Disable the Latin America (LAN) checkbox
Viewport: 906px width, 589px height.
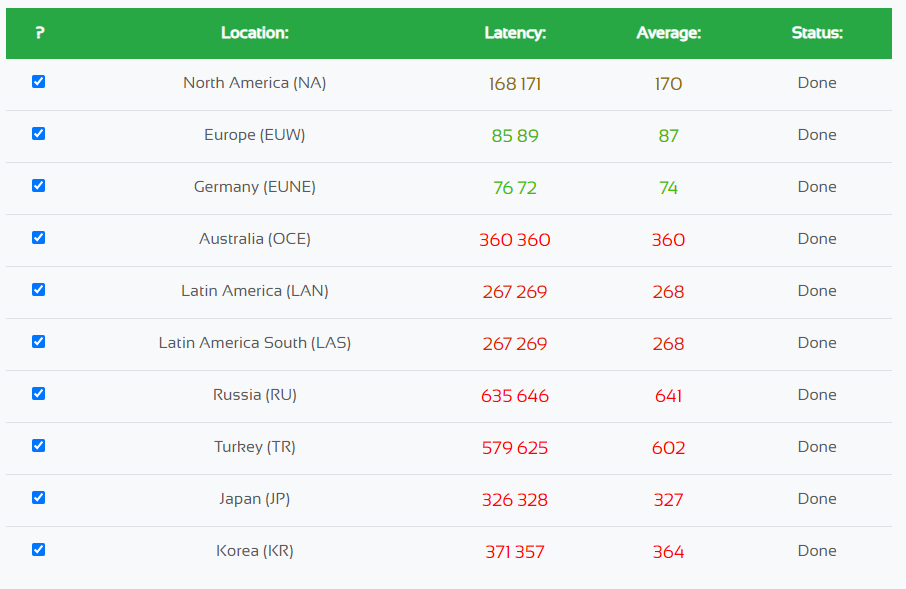point(39,290)
